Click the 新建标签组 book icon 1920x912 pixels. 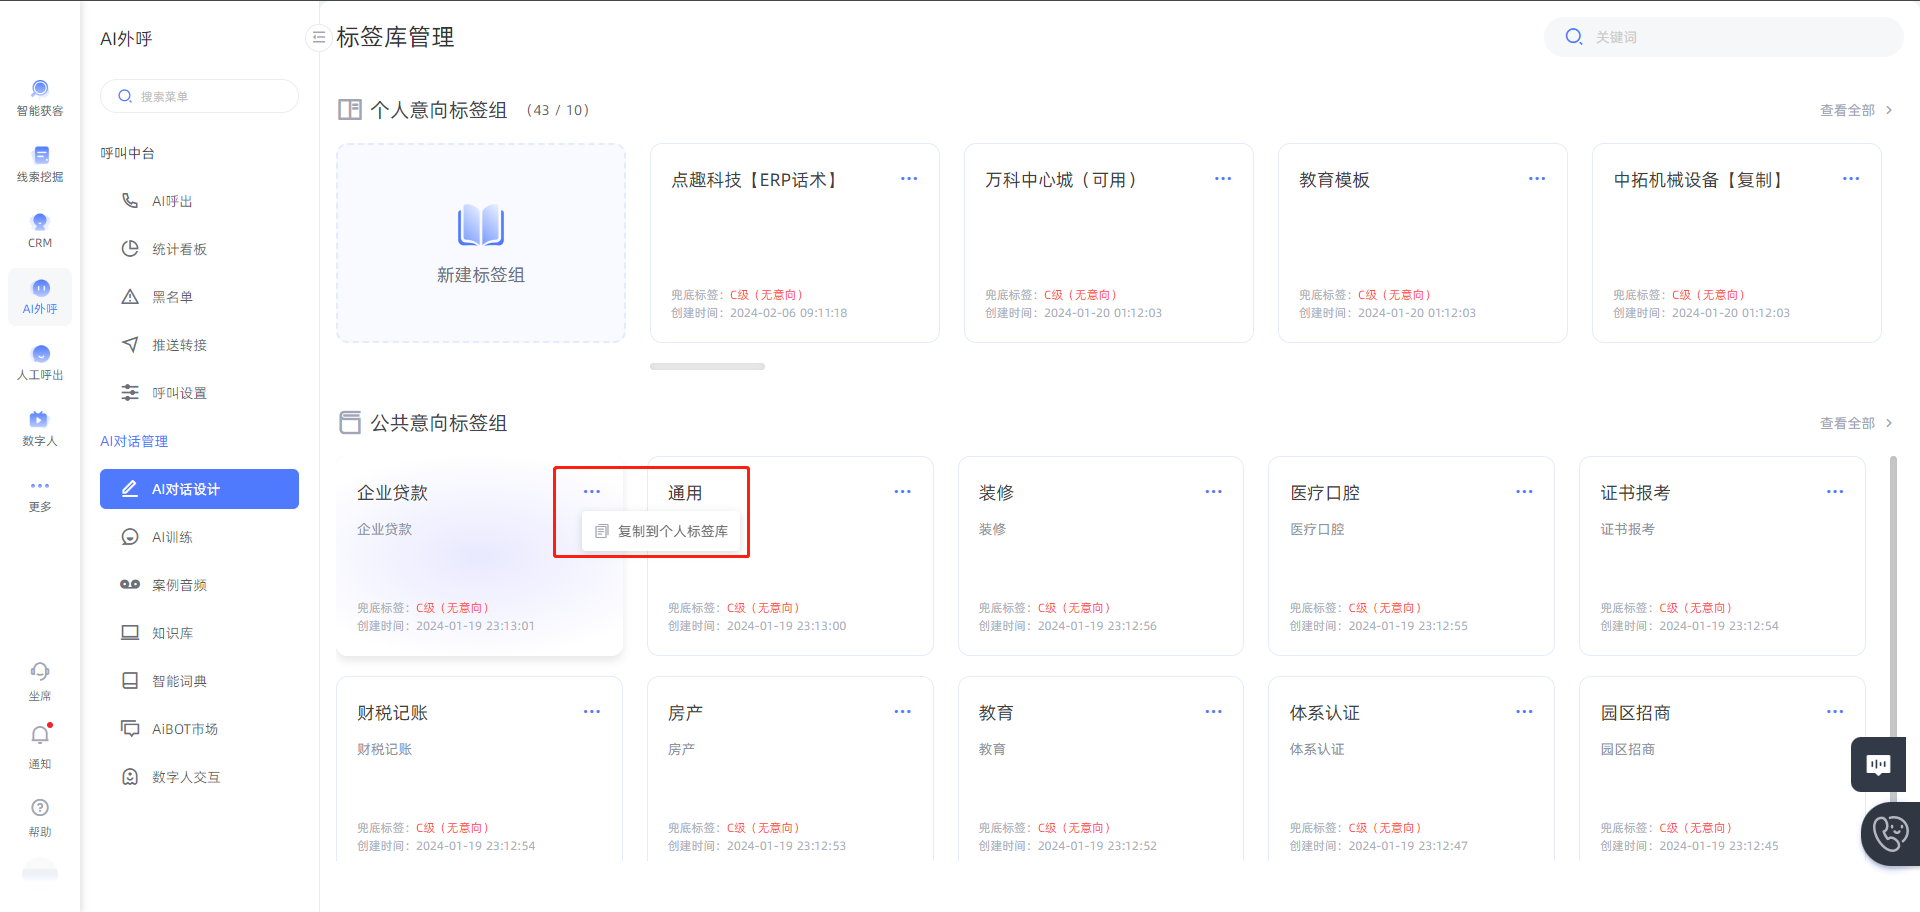481,226
